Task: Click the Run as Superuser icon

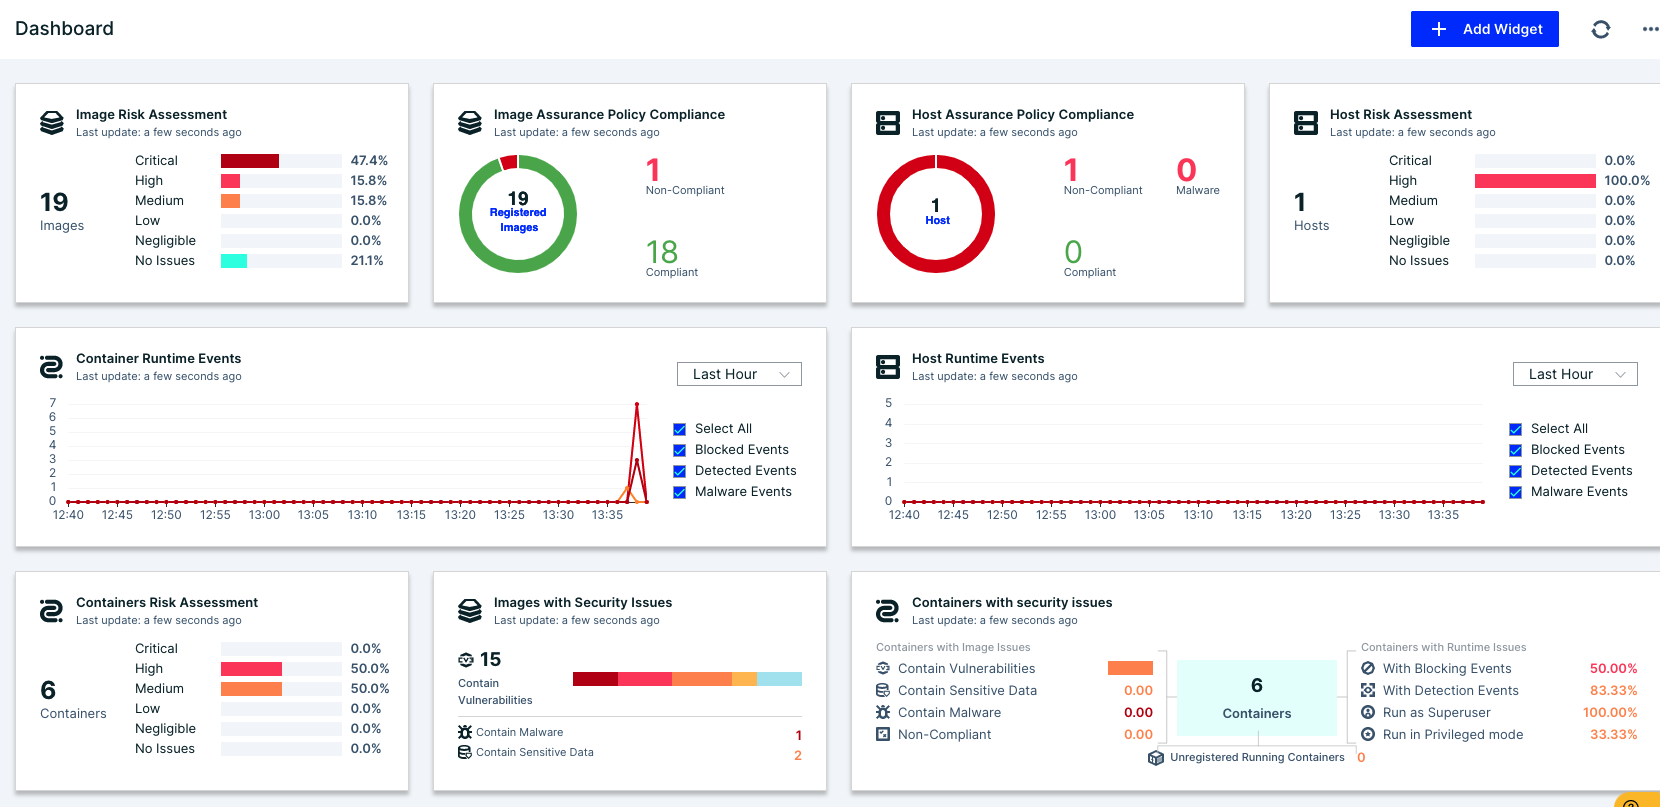Action: coord(1368,712)
